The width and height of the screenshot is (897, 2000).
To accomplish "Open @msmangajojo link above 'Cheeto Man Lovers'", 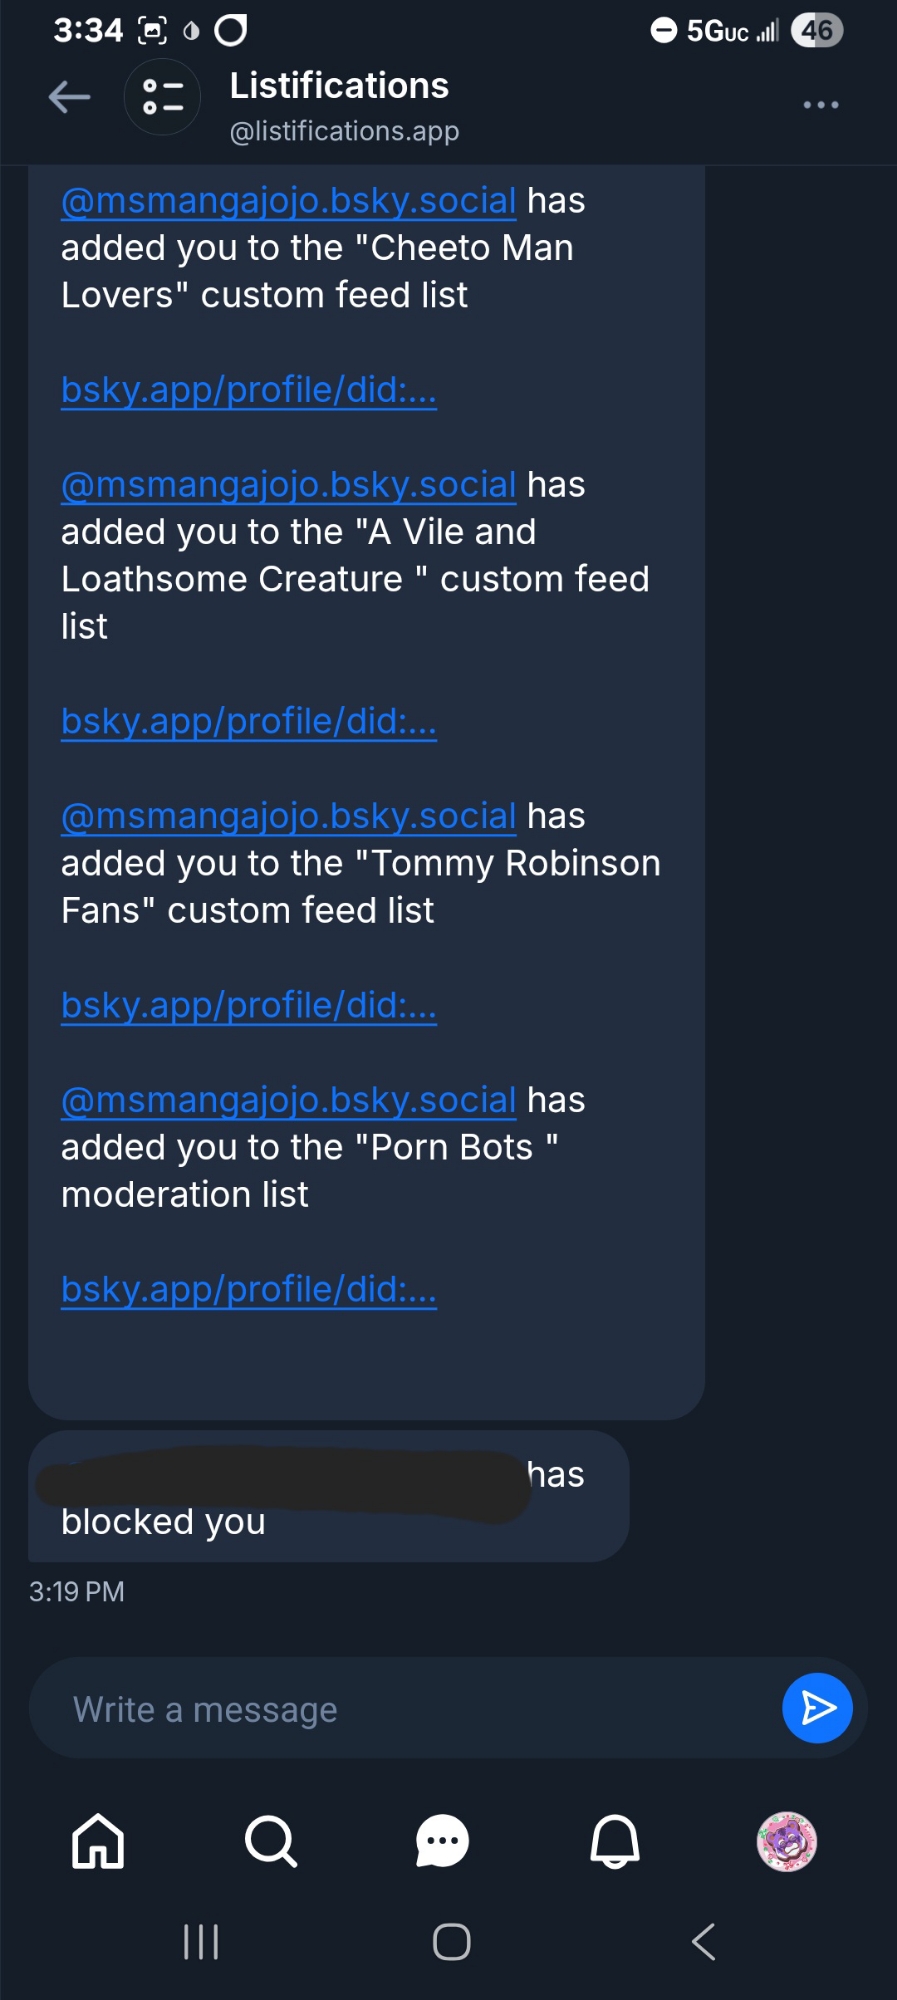I will pos(288,201).
